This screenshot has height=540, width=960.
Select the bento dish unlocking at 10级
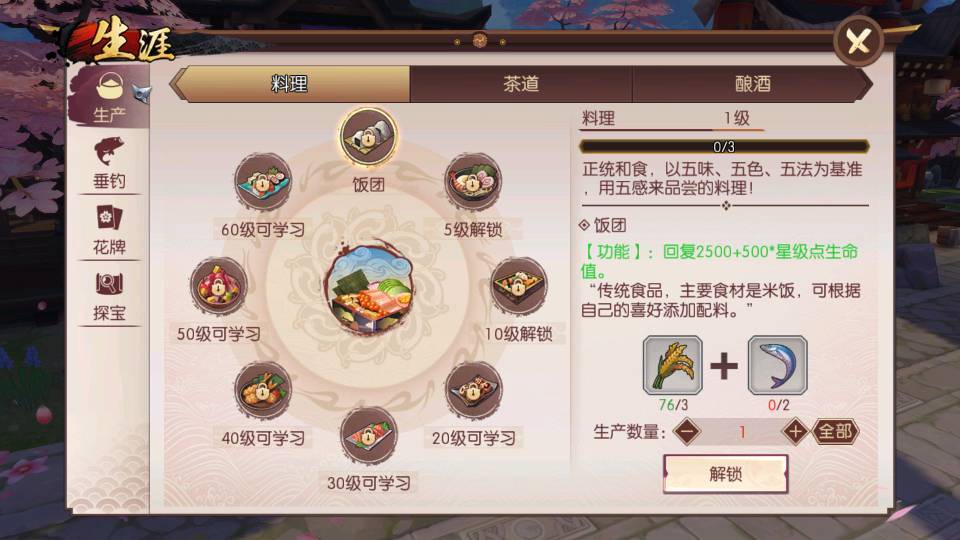(x=518, y=286)
